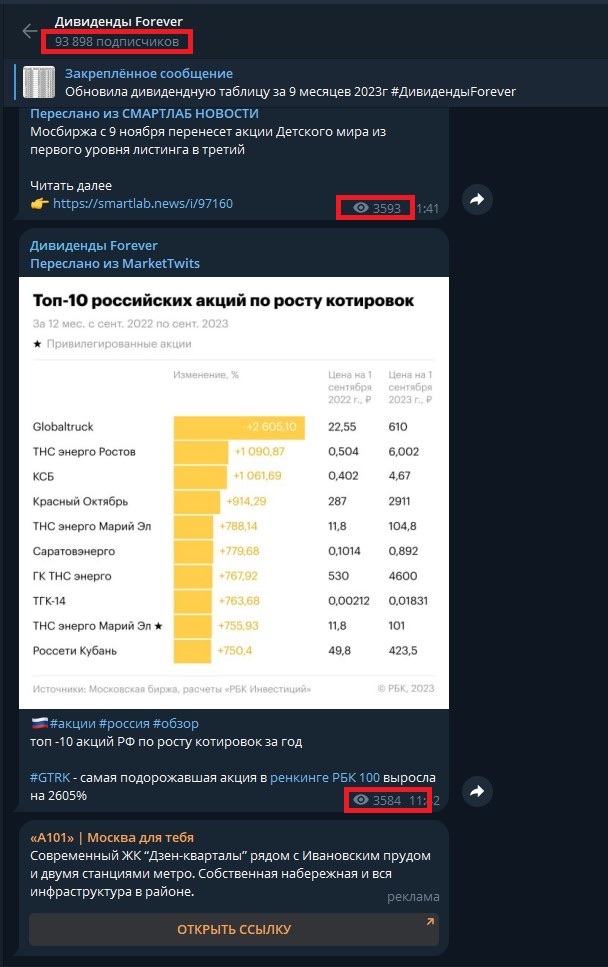Open the Топ-10 российских акций chart image

tap(234, 492)
